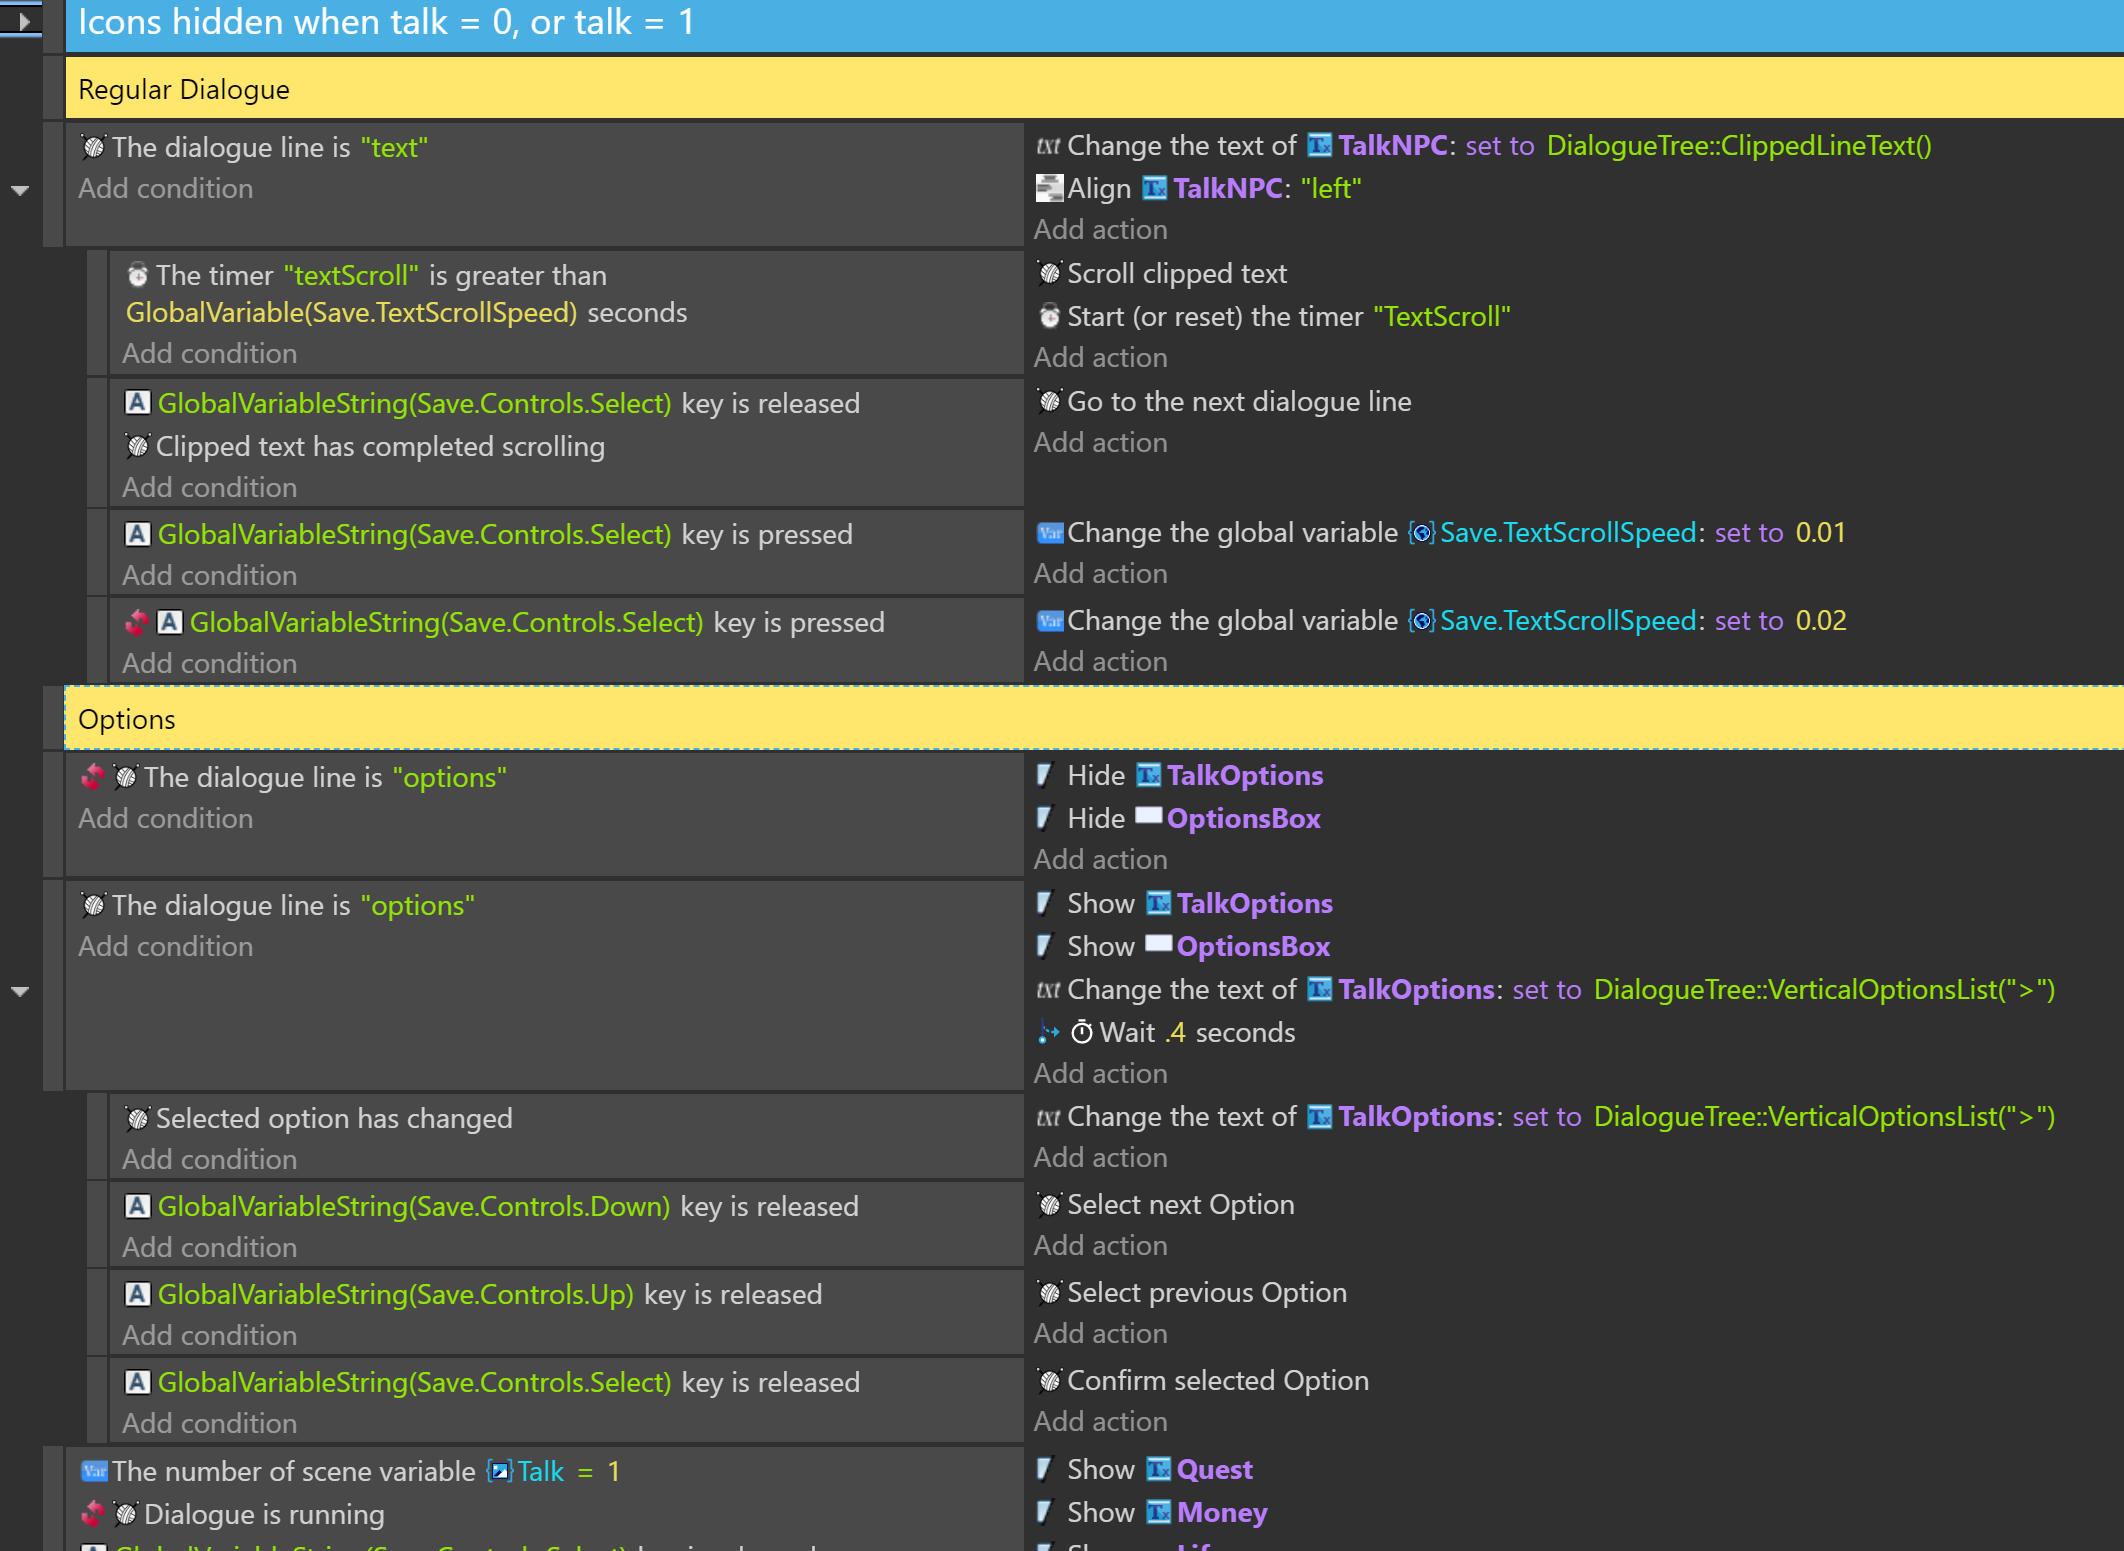Collapse the "options" dialogue line sub-events

[x=20, y=991]
